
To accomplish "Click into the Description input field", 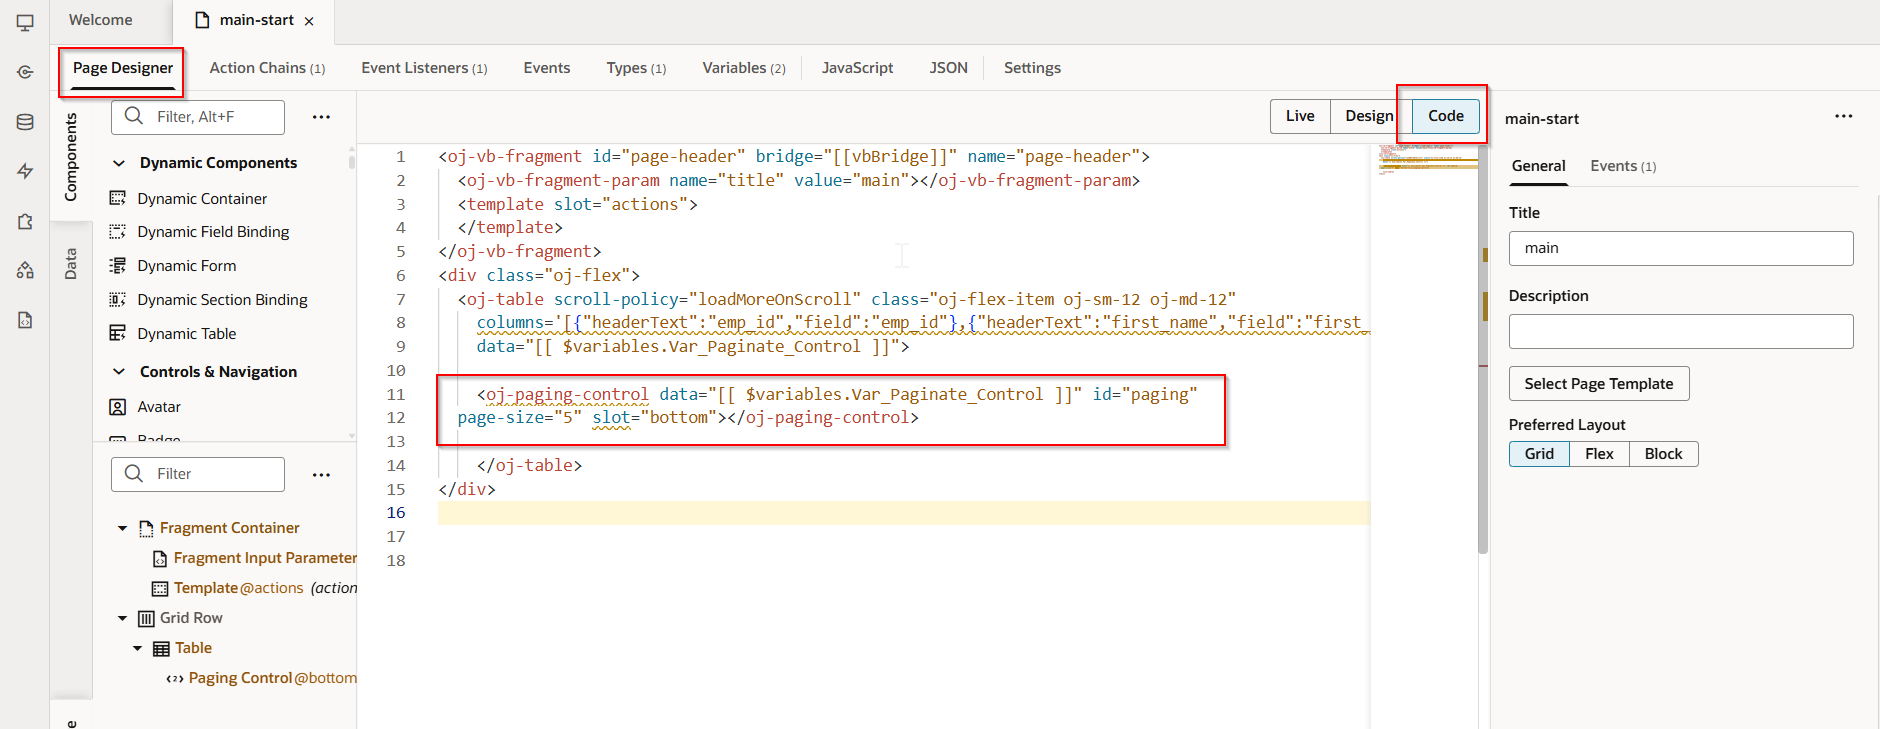I will [x=1680, y=332].
